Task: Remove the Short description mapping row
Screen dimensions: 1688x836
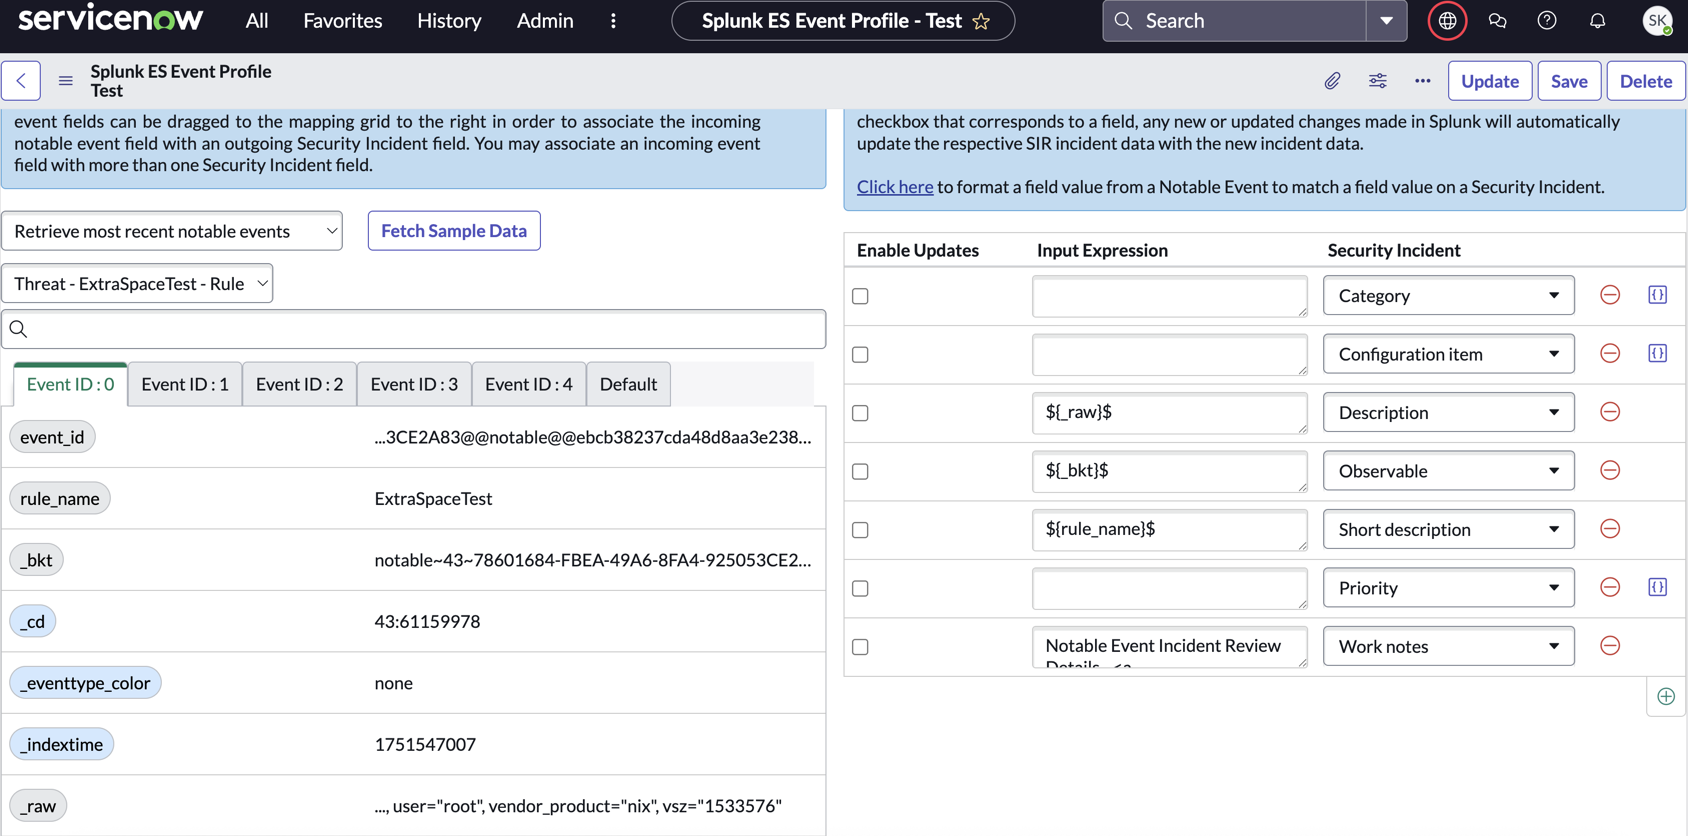Action: point(1610,529)
